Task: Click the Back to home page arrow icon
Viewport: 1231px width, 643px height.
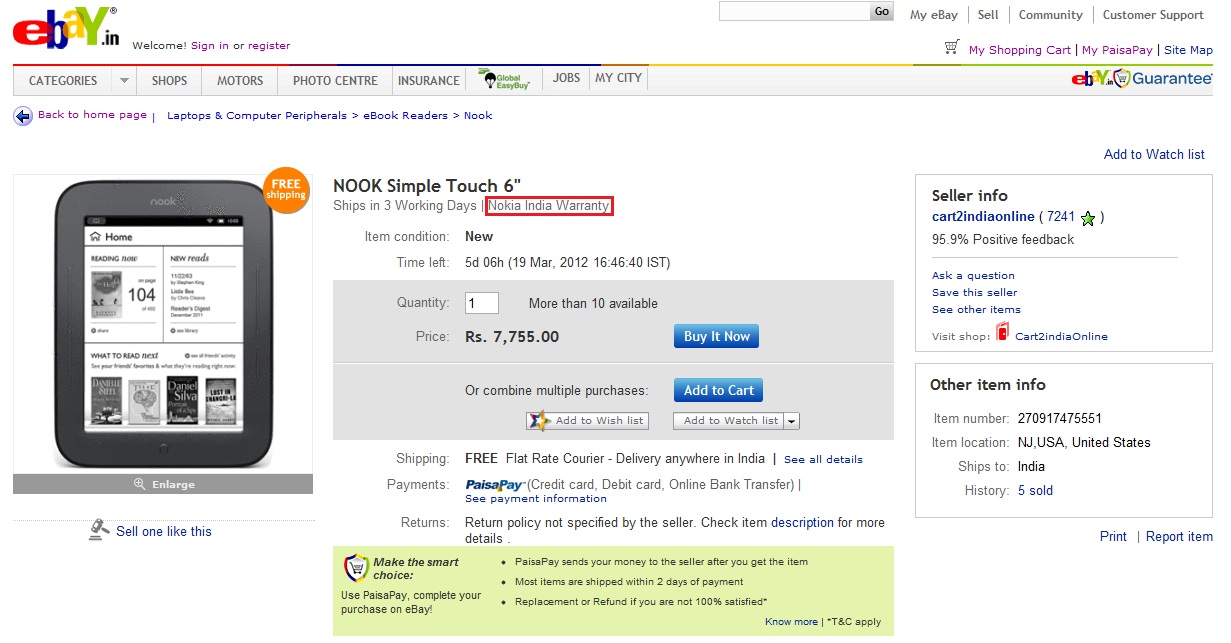Action: pos(23,116)
